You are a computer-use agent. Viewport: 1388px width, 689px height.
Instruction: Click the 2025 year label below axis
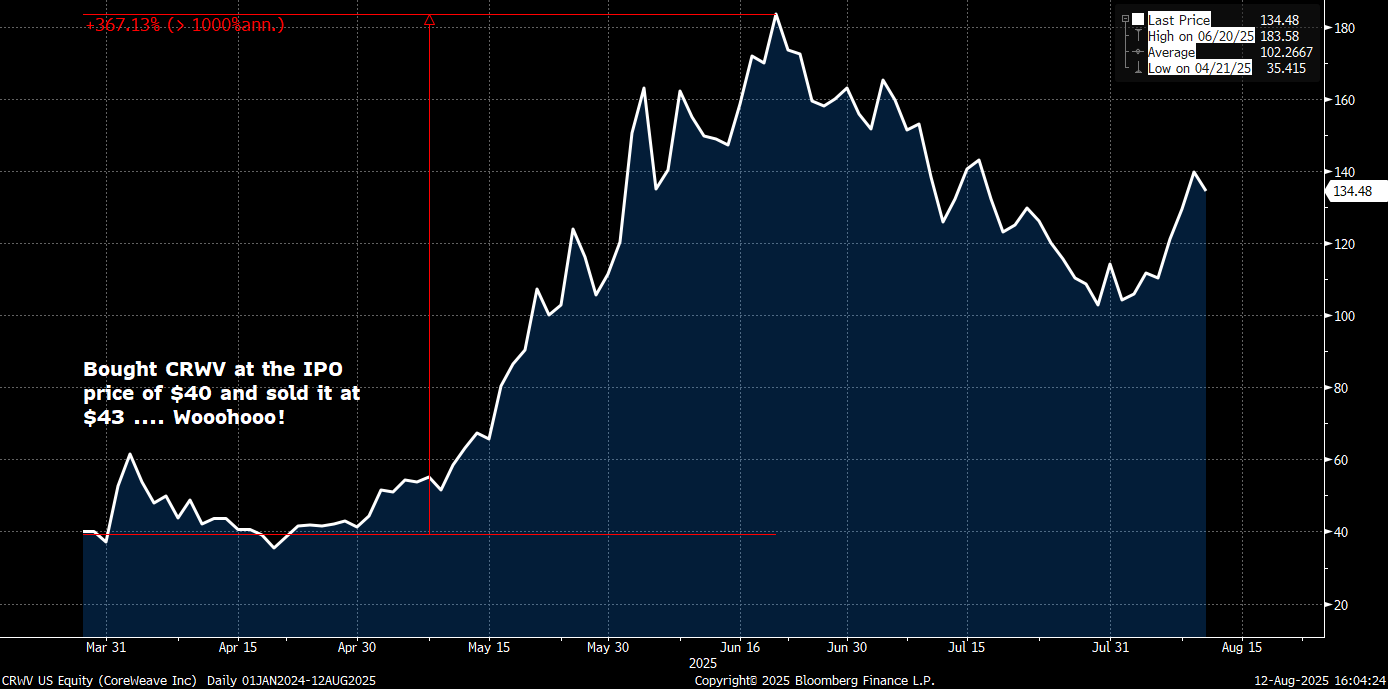tap(703, 662)
